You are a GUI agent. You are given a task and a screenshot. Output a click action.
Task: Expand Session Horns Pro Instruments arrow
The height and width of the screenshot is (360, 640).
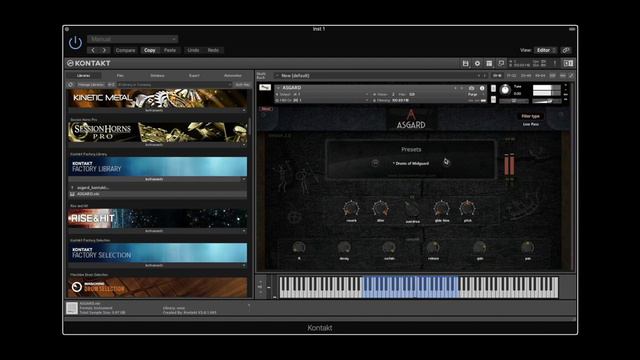244,145
